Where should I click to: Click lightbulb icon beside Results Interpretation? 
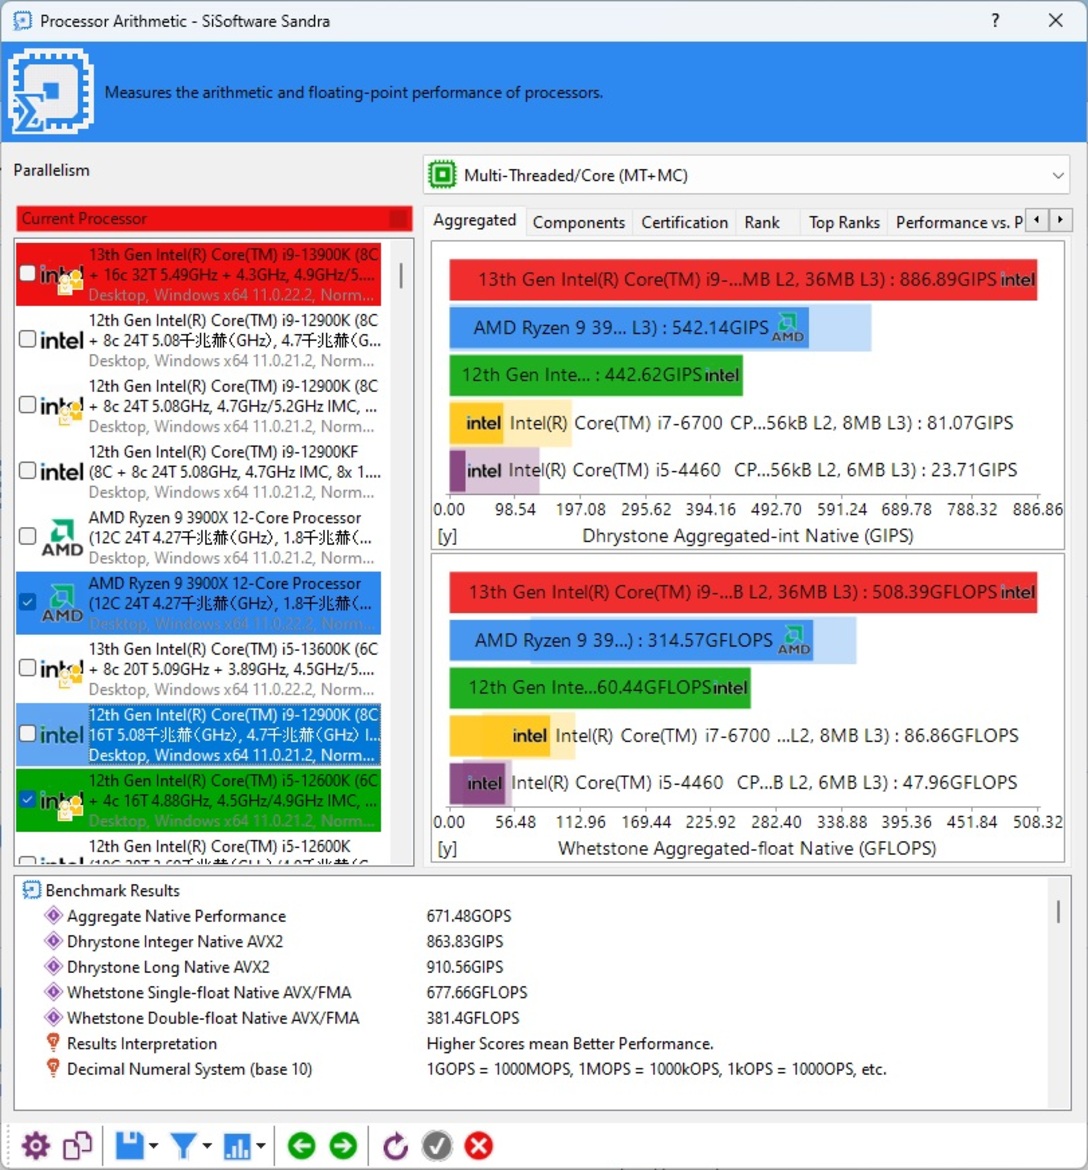coord(53,1042)
